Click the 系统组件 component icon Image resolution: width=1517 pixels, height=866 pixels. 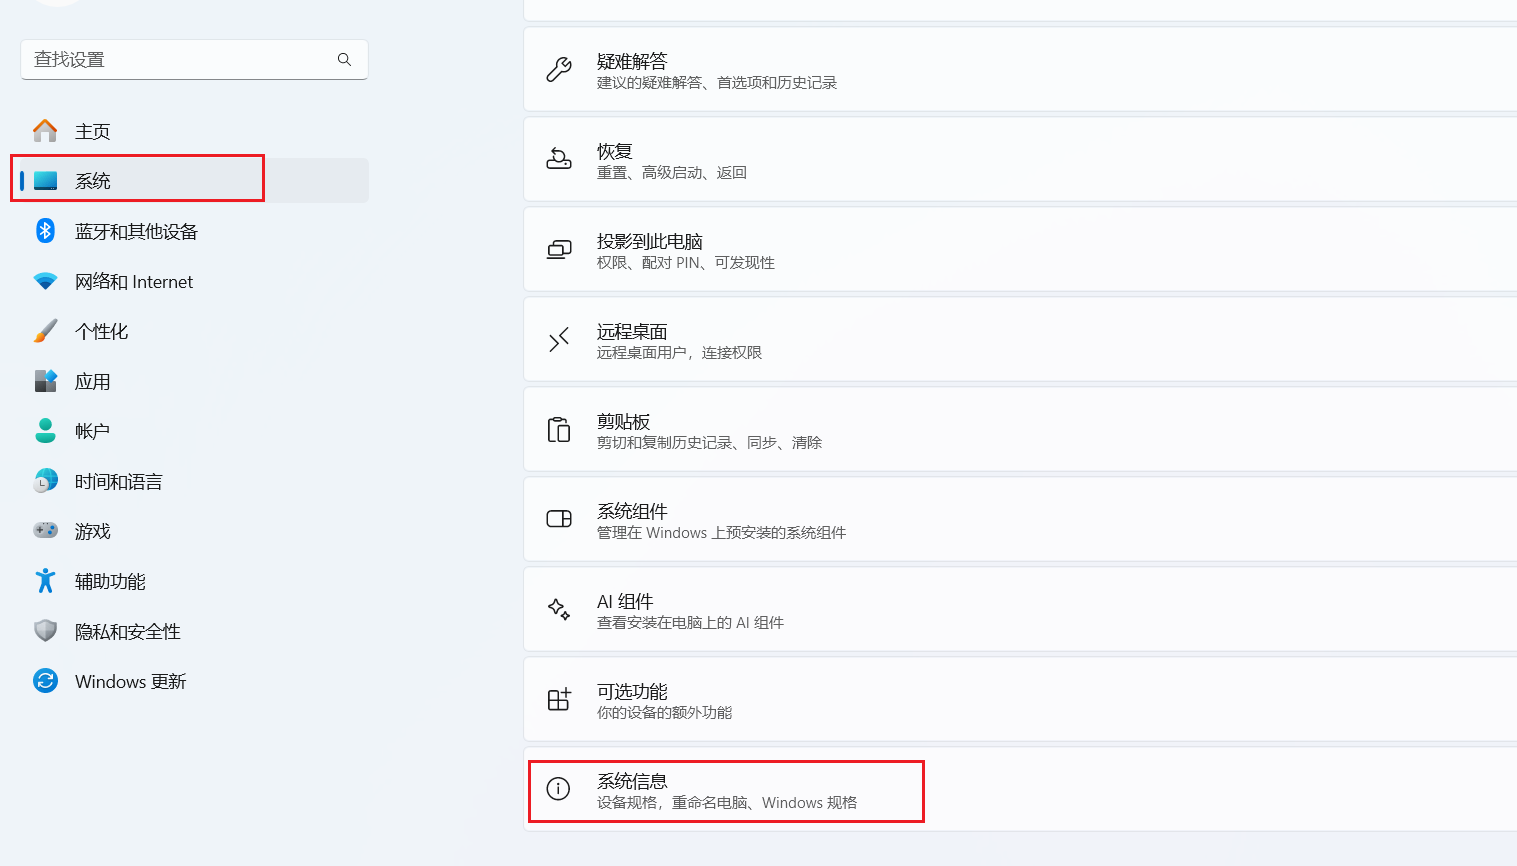559,519
